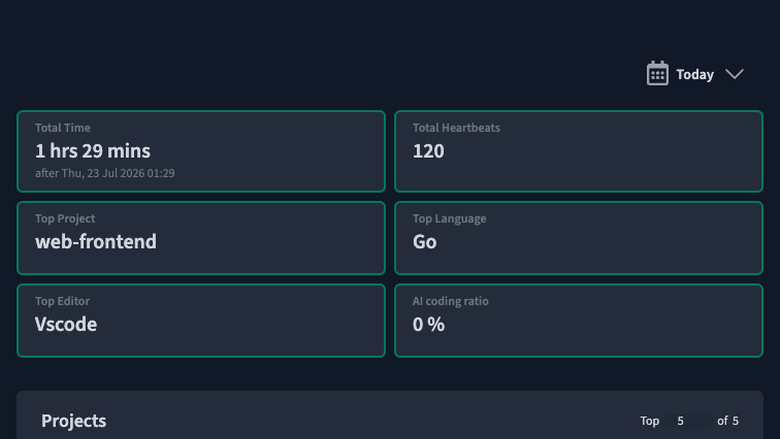
Task: Select the Total Heartbeats card
Action: [579, 151]
